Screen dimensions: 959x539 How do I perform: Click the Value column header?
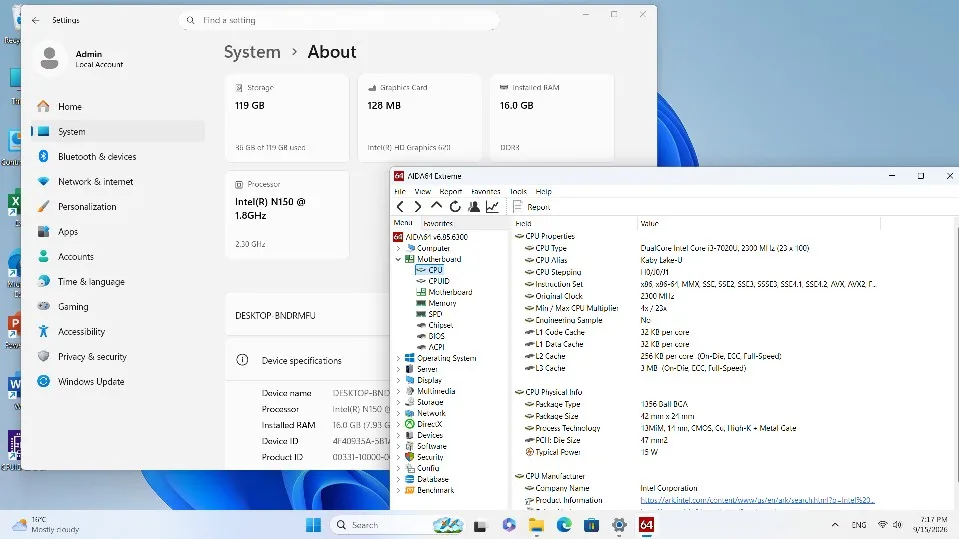(x=758, y=224)
